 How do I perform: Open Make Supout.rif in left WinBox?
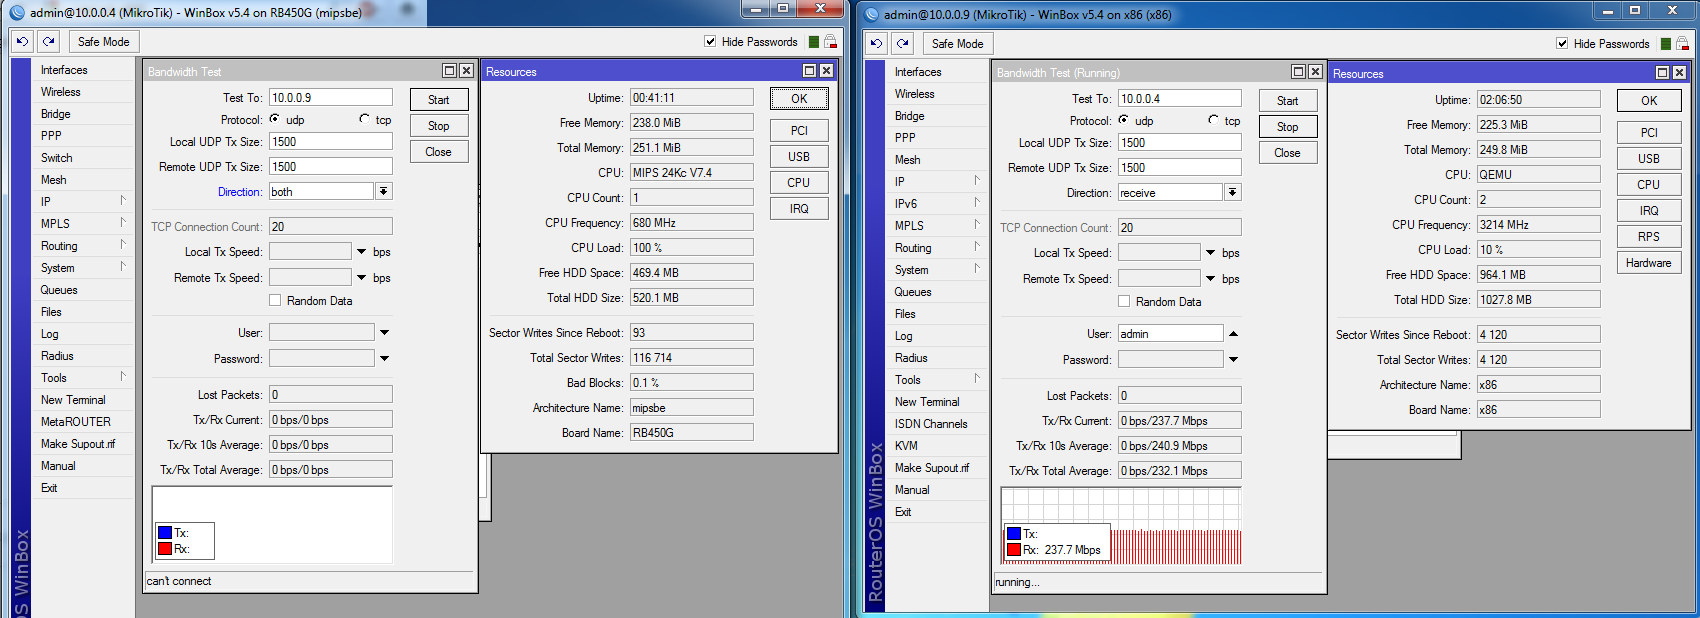[x=84, y=444]
